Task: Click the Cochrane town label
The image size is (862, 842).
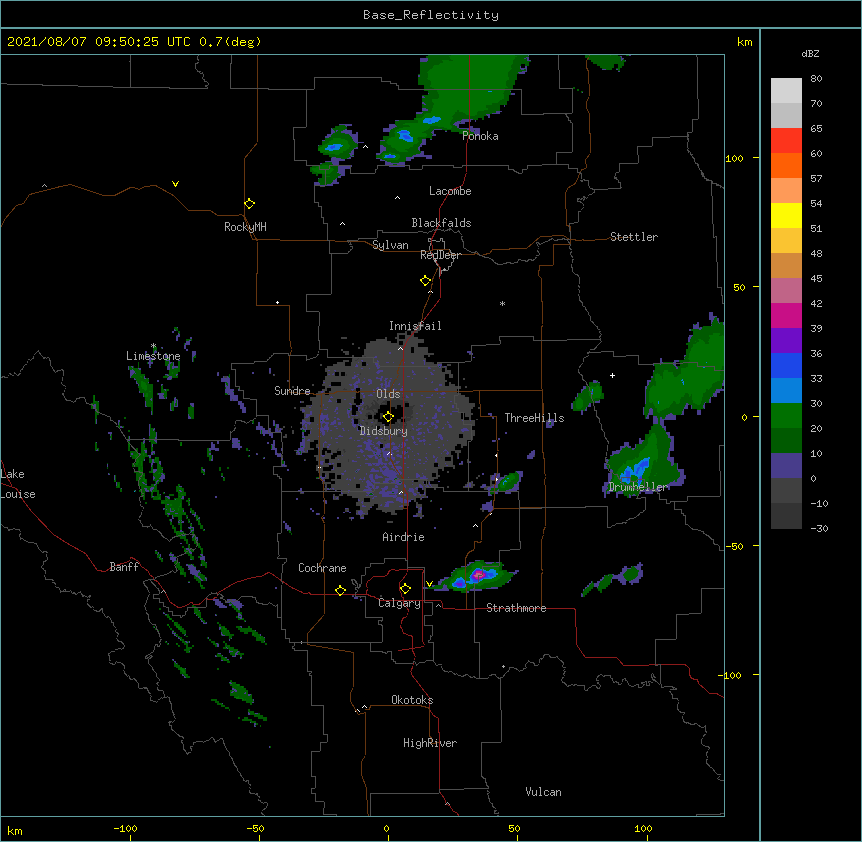Action: [x=322, y=568]
